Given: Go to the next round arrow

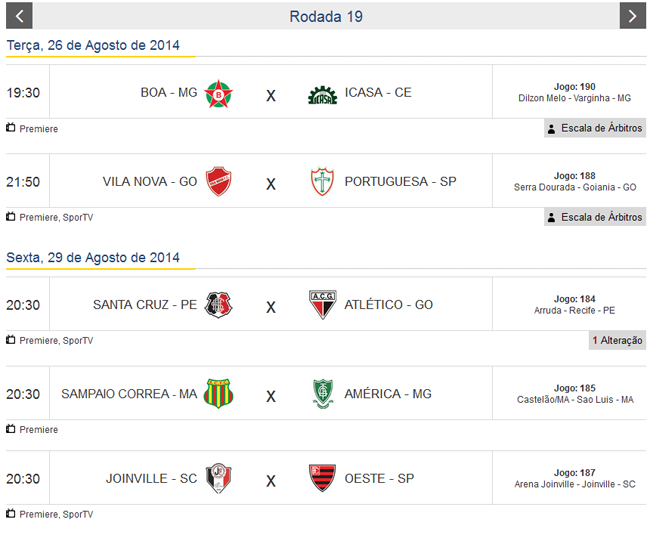Looking at the screenshot, I should (x=632, y=16).
